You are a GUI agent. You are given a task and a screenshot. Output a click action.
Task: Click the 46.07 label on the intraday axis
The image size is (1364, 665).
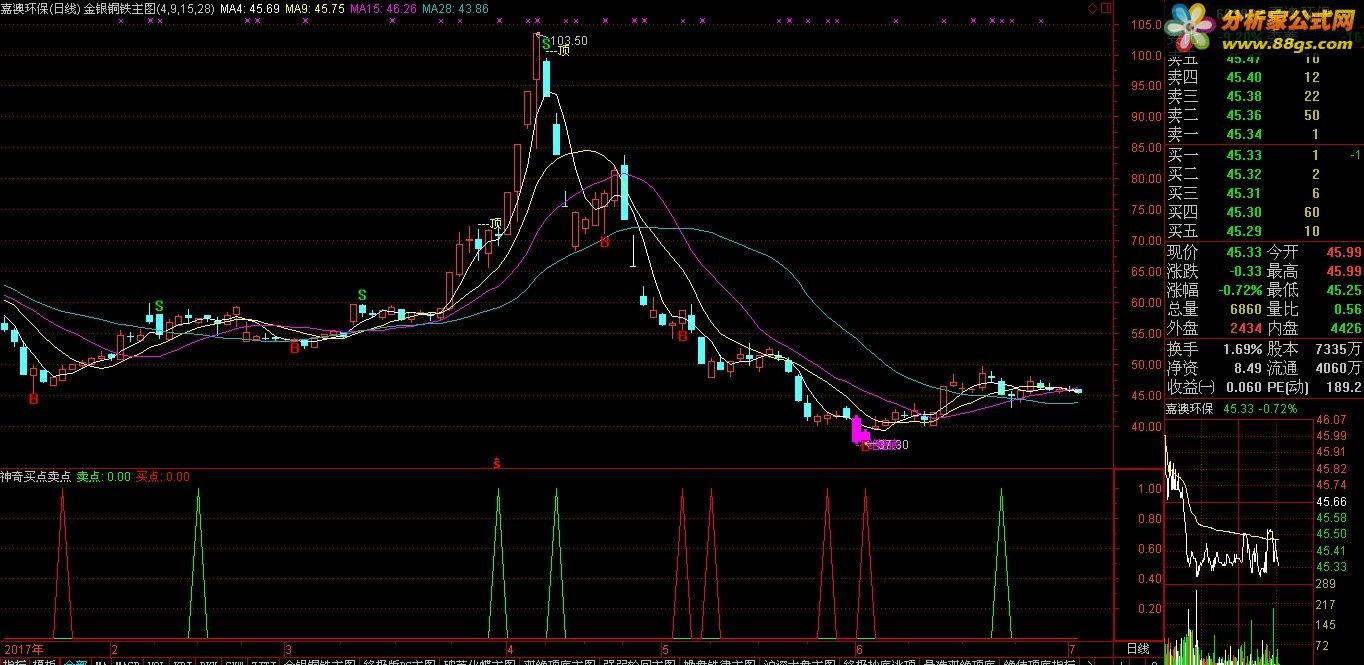coord(1331,420)
